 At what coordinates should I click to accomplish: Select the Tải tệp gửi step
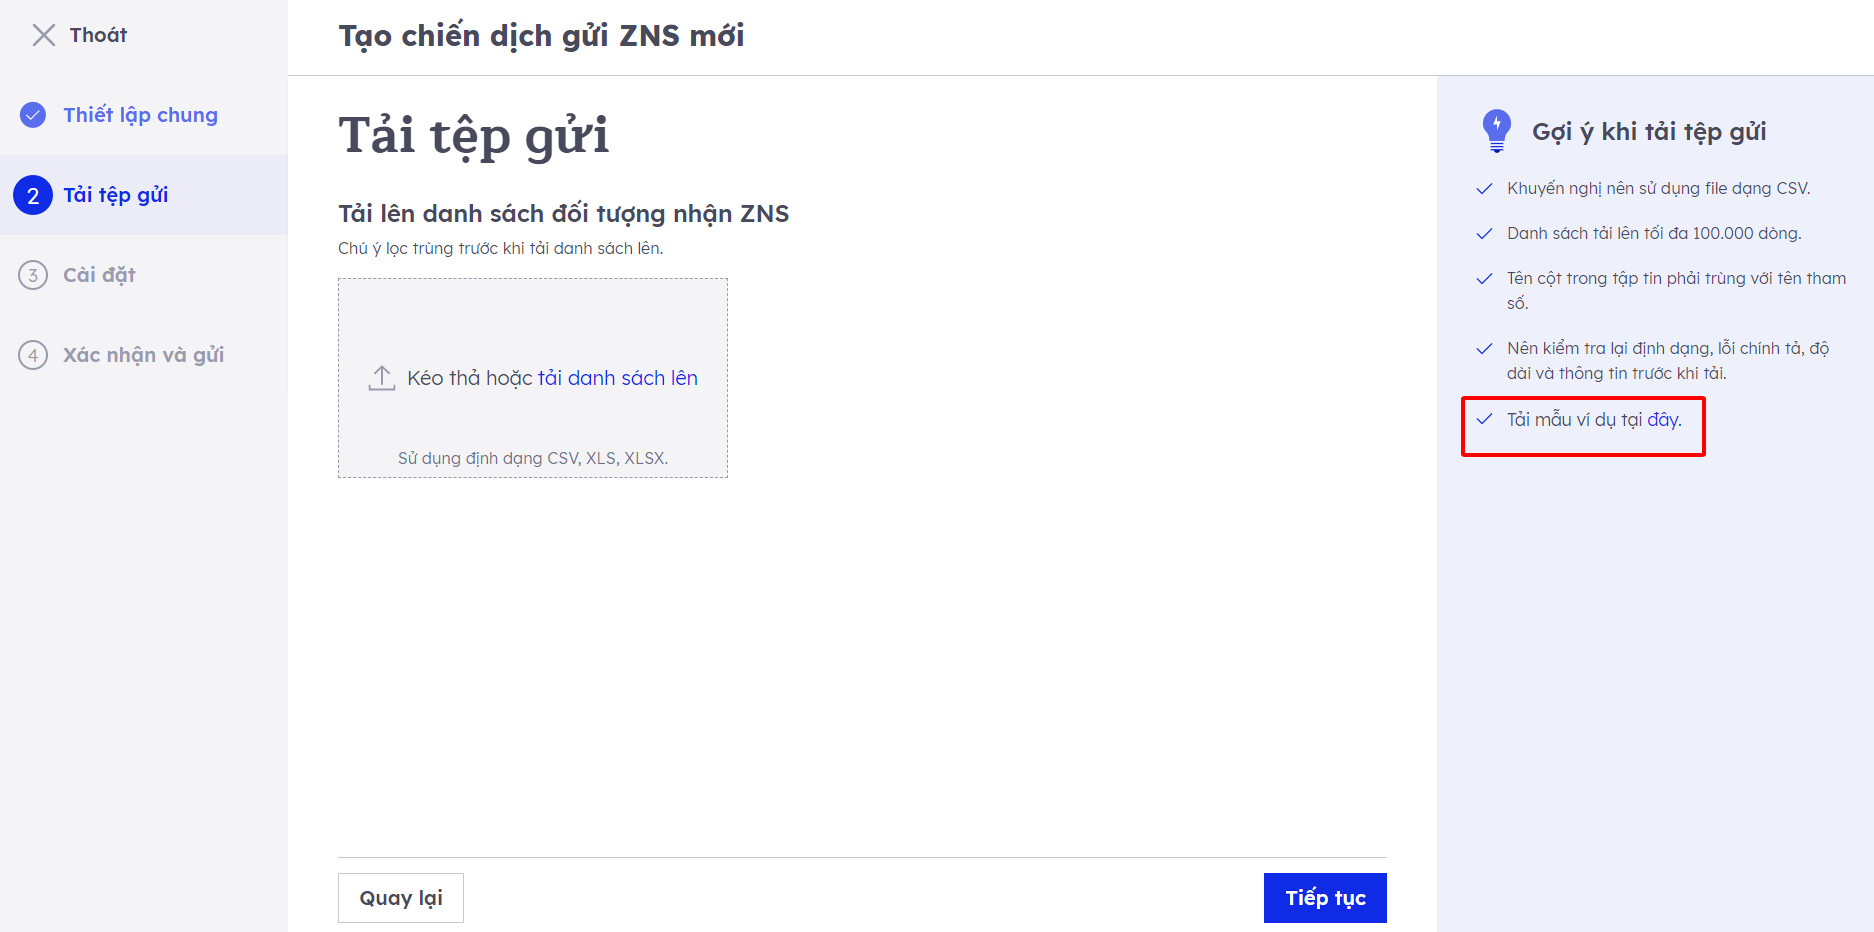point(116,195)
